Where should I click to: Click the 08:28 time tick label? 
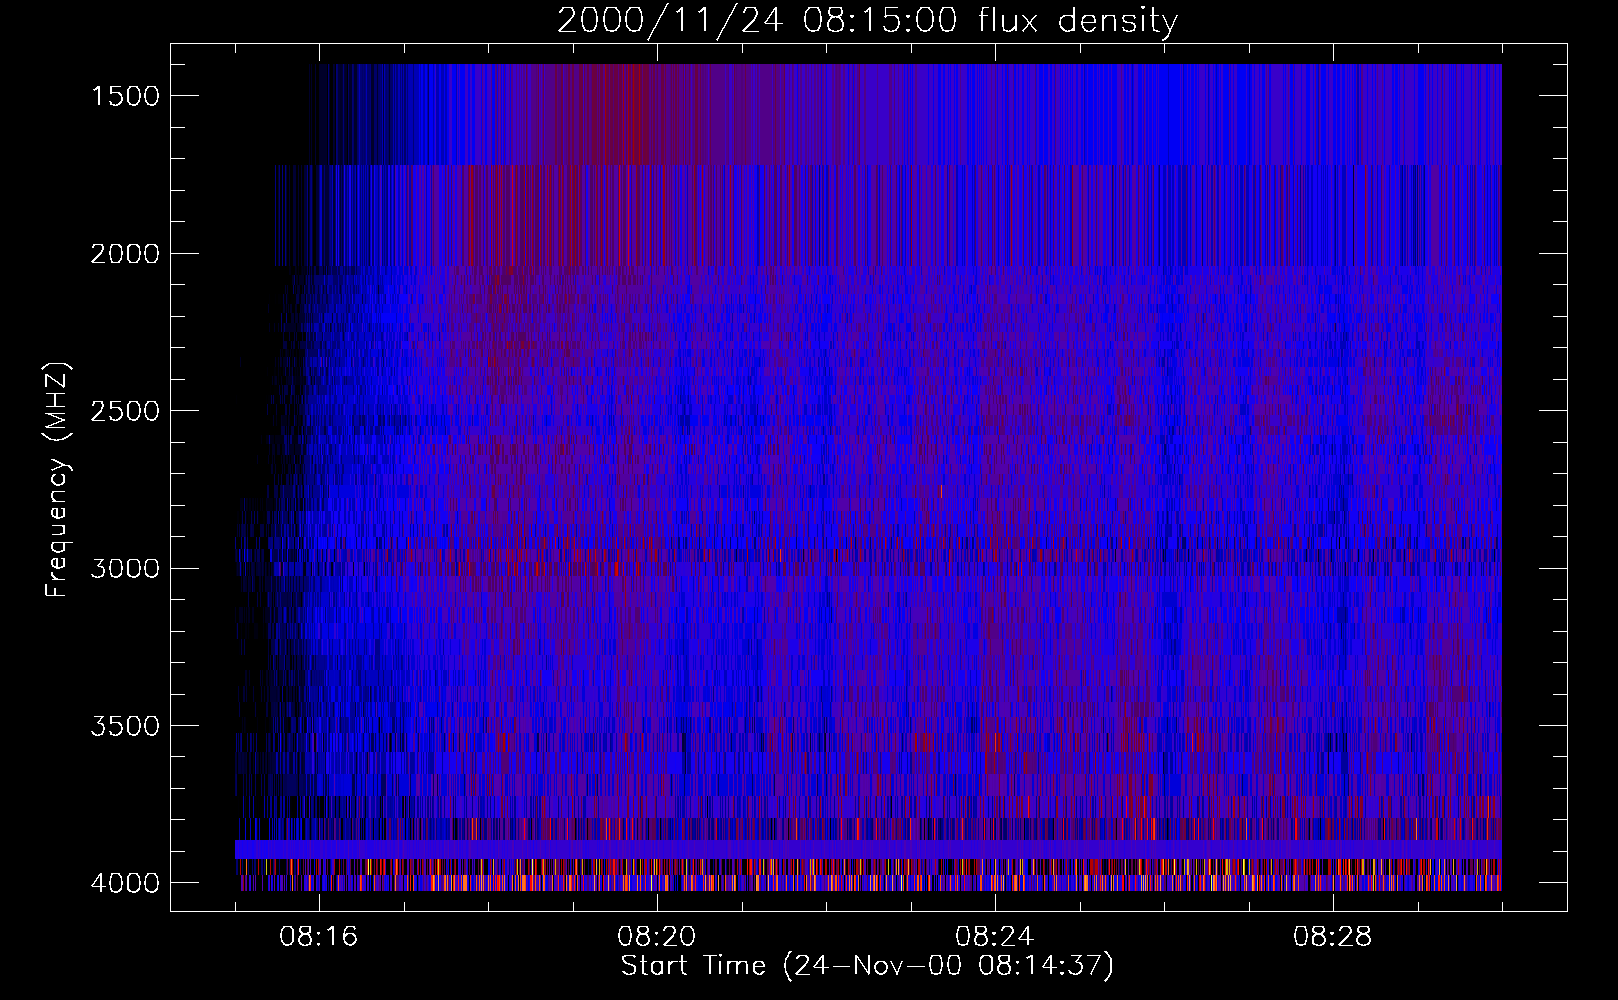(x=1333, y=937)
